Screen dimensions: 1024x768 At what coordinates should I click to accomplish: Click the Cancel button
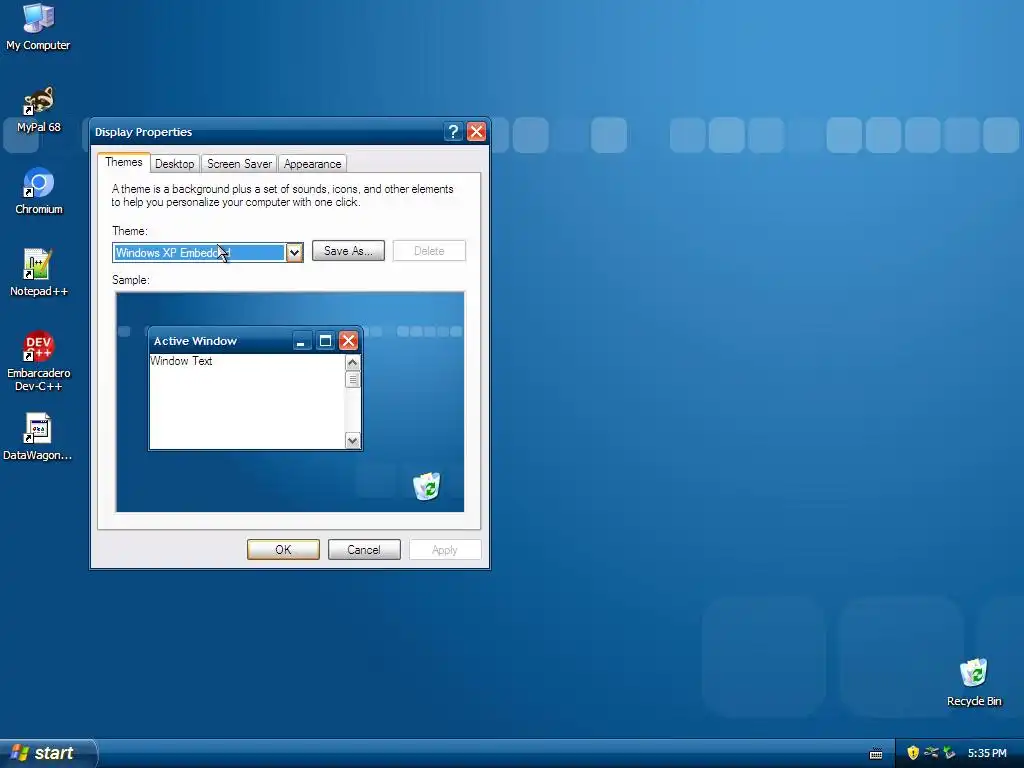[x=364, y=550]
